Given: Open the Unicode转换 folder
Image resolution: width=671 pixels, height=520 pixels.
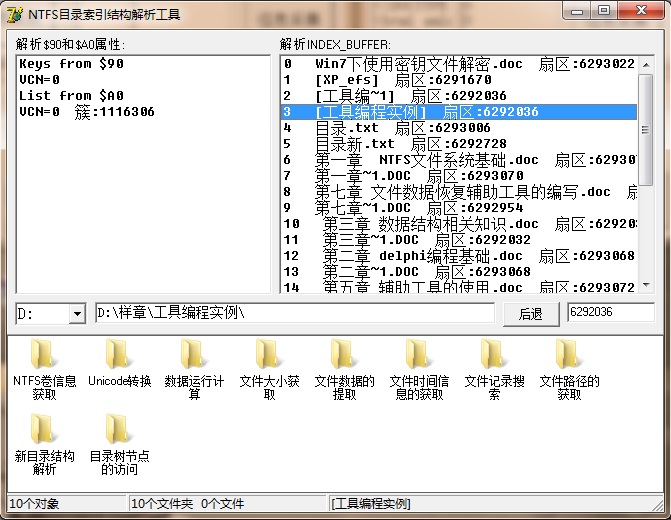Looking at the screenshot, I should coord(119,363).
